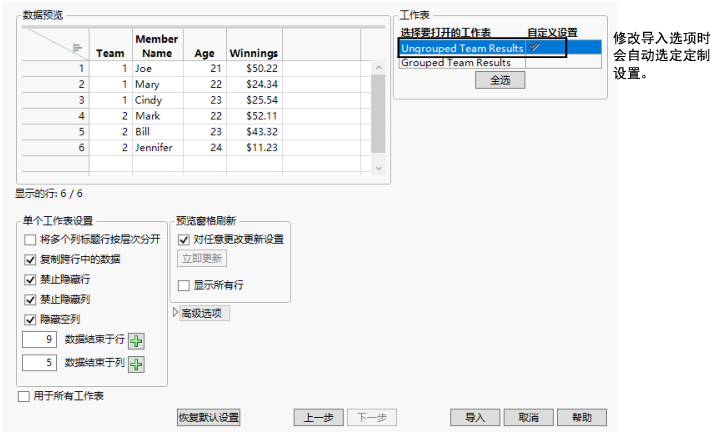Click the column options icon in the preview table corner
Image resolution: width=713 pixels, height=434 pixels.
point(77,48)
